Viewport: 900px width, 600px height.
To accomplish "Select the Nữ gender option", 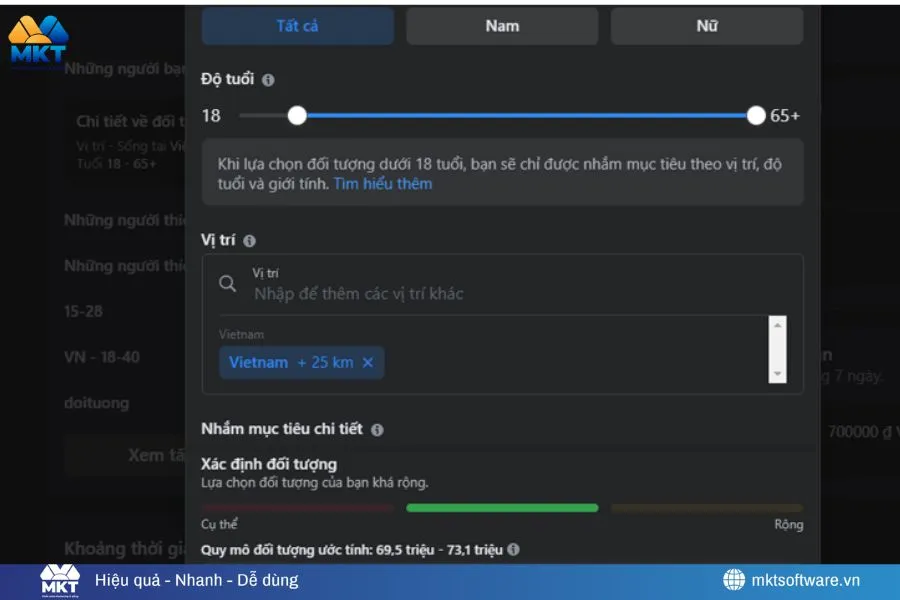I will pos(706,25).
